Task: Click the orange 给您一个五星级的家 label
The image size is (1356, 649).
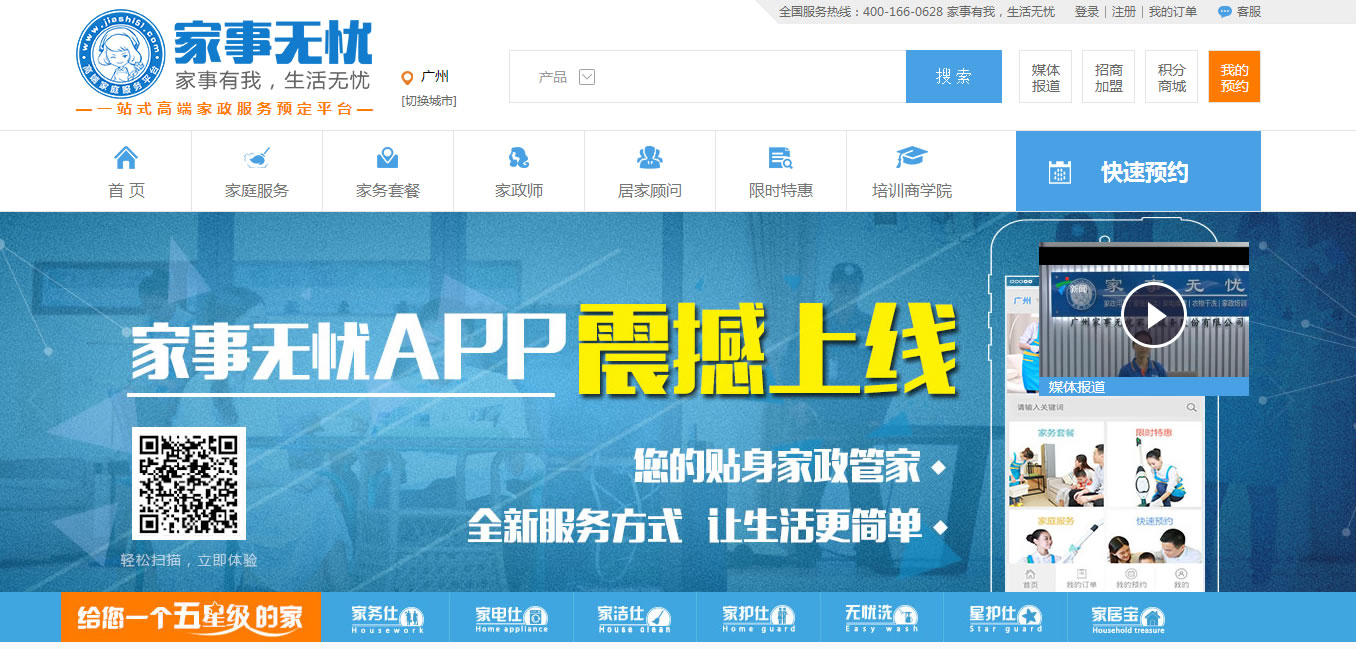Action: tap(191, 617)
